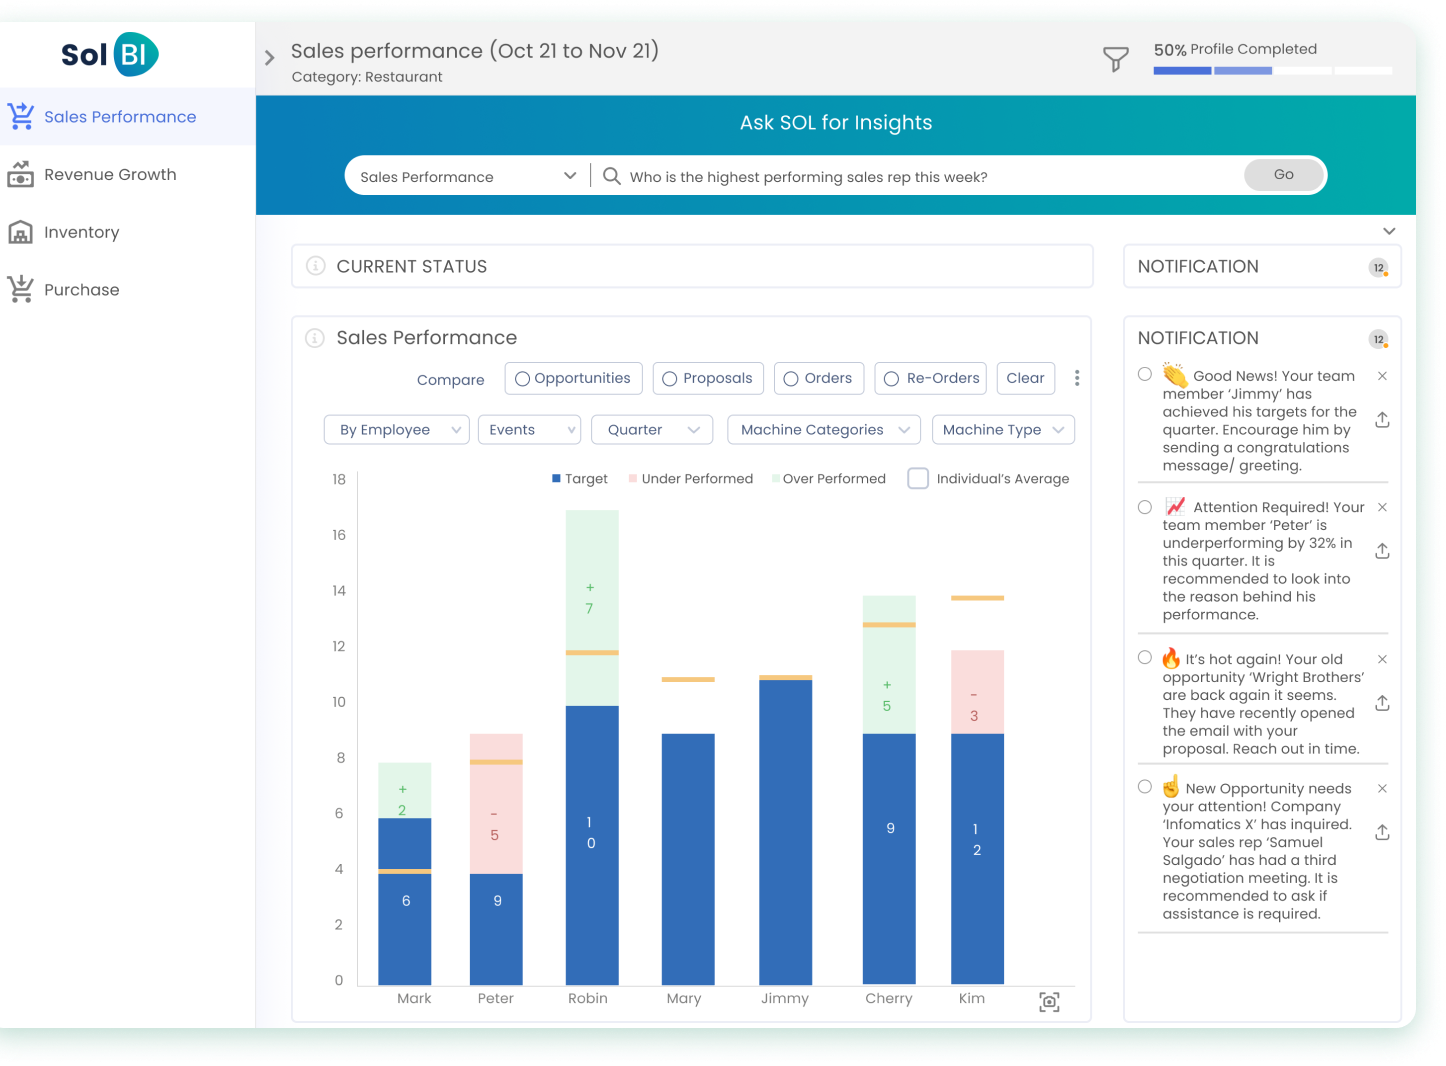
Task: Select the Opportunities compare radio option
Action: pyautogui.click(x=522, y=379)
